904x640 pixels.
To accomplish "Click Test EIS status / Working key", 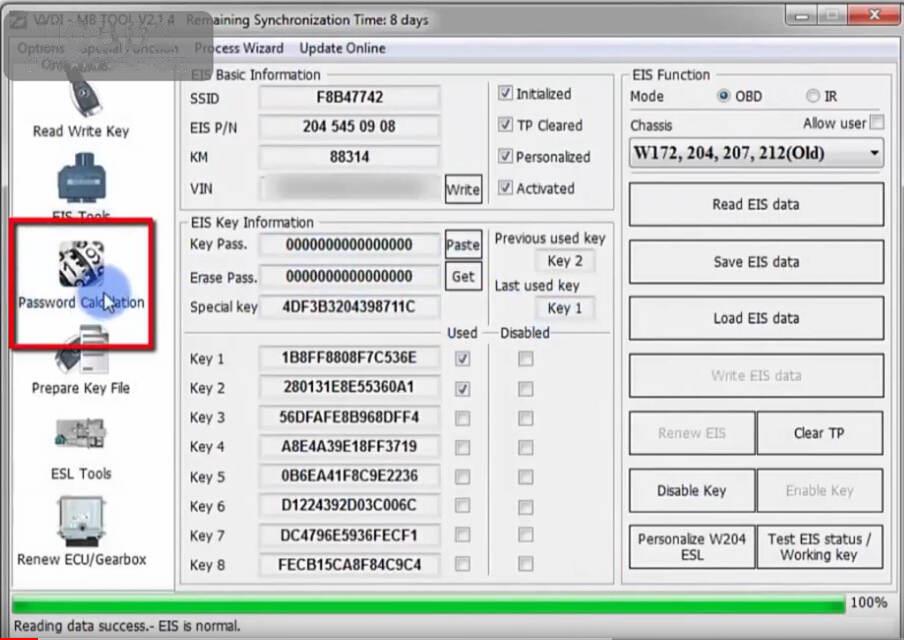I will pos(819,547).
